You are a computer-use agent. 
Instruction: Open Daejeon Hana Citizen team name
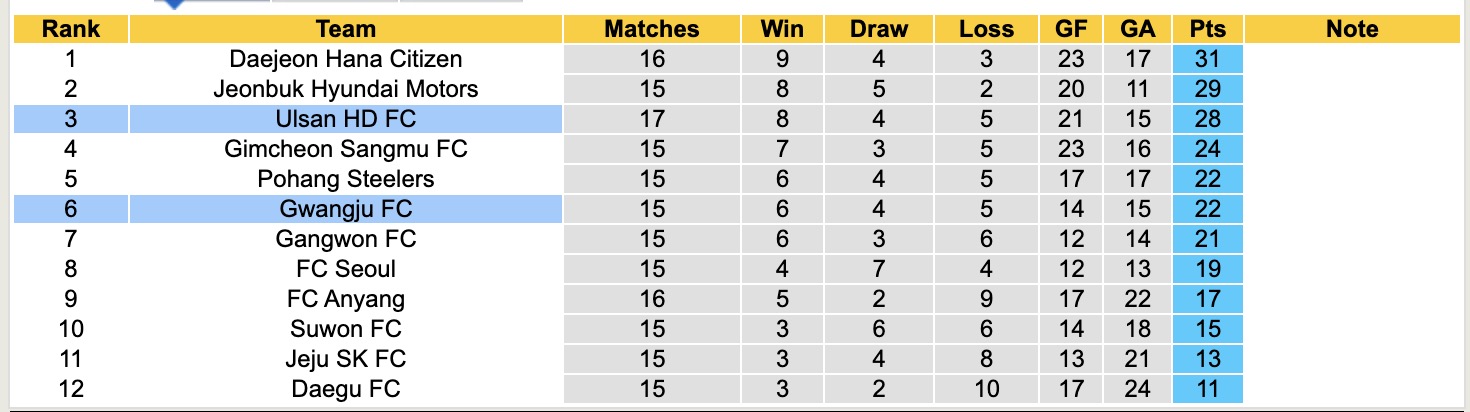345,59
